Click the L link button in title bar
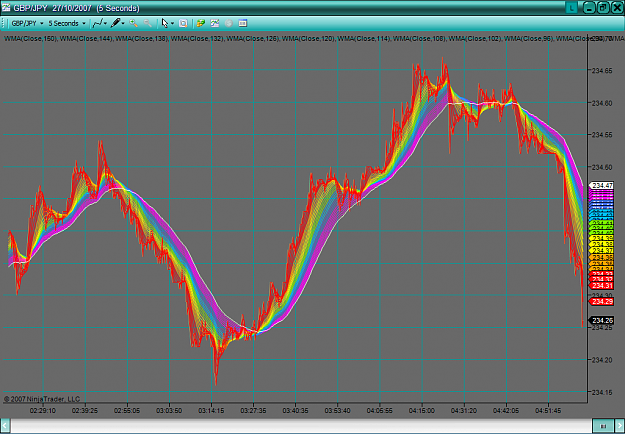This screenshot has height=435, width=625. [x=572, y=8]
